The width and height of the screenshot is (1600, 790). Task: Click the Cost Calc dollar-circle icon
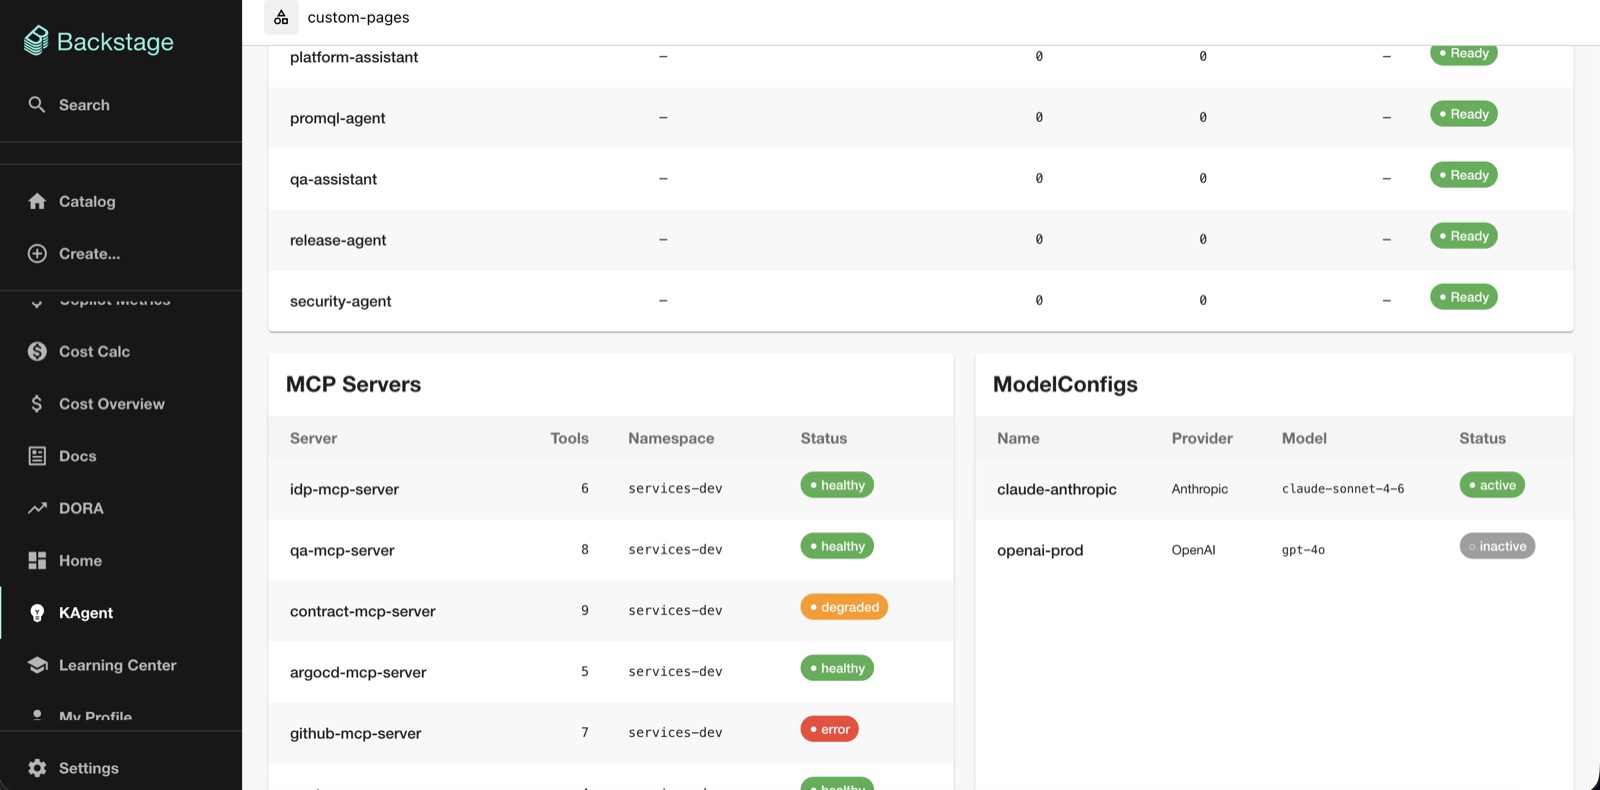[37, 351]
